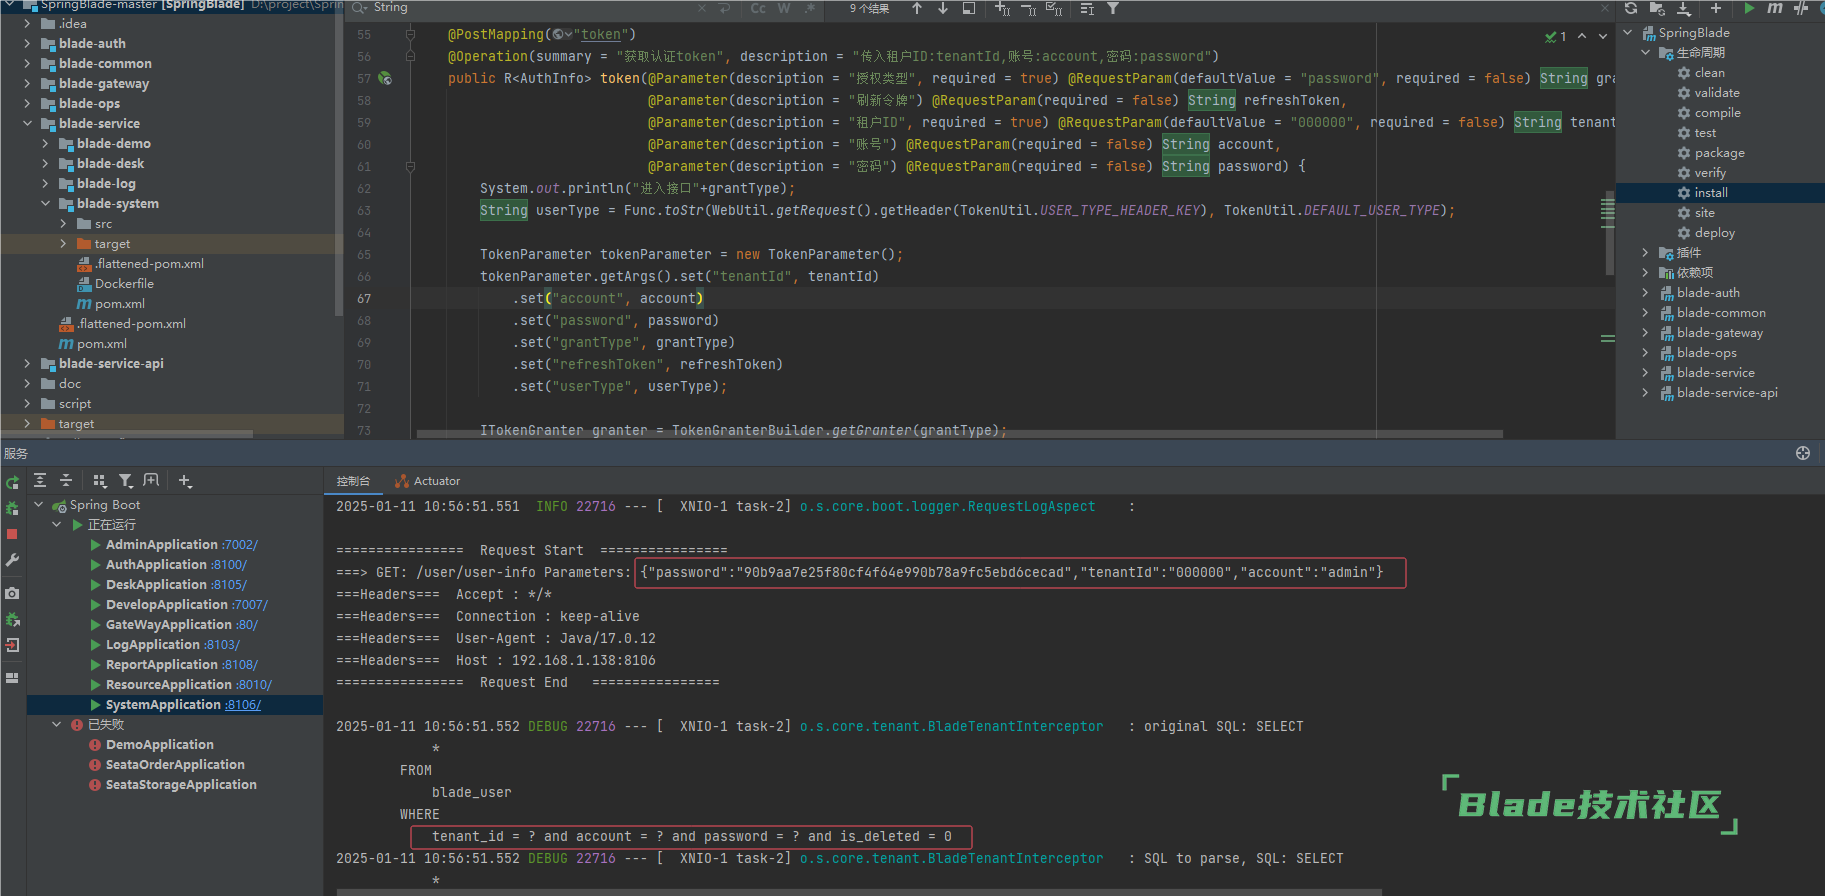
Task: Open the SystemApplication port :8106/ link
Action: pos(243,705)
